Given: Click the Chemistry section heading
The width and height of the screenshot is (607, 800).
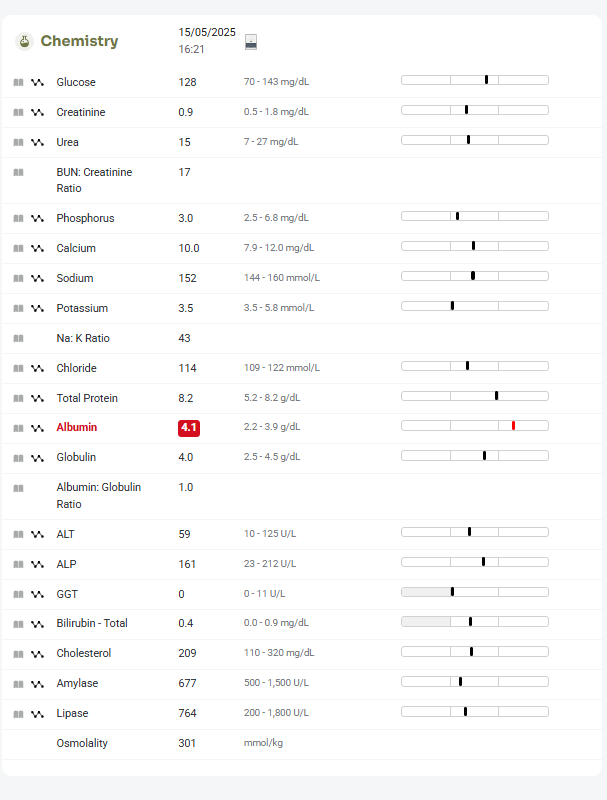Looking at the screenshot, I should (79, 41).
